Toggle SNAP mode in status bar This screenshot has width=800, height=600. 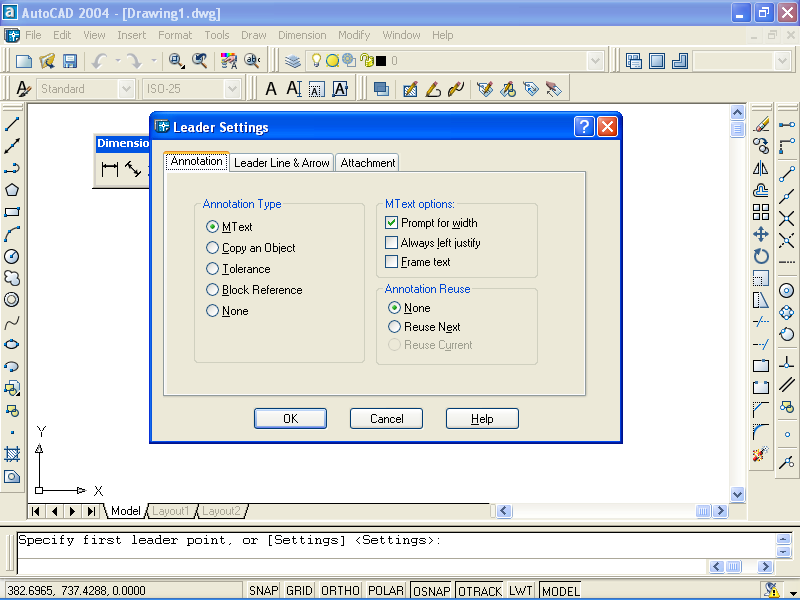pyautogui.click(x=263, y=591)
